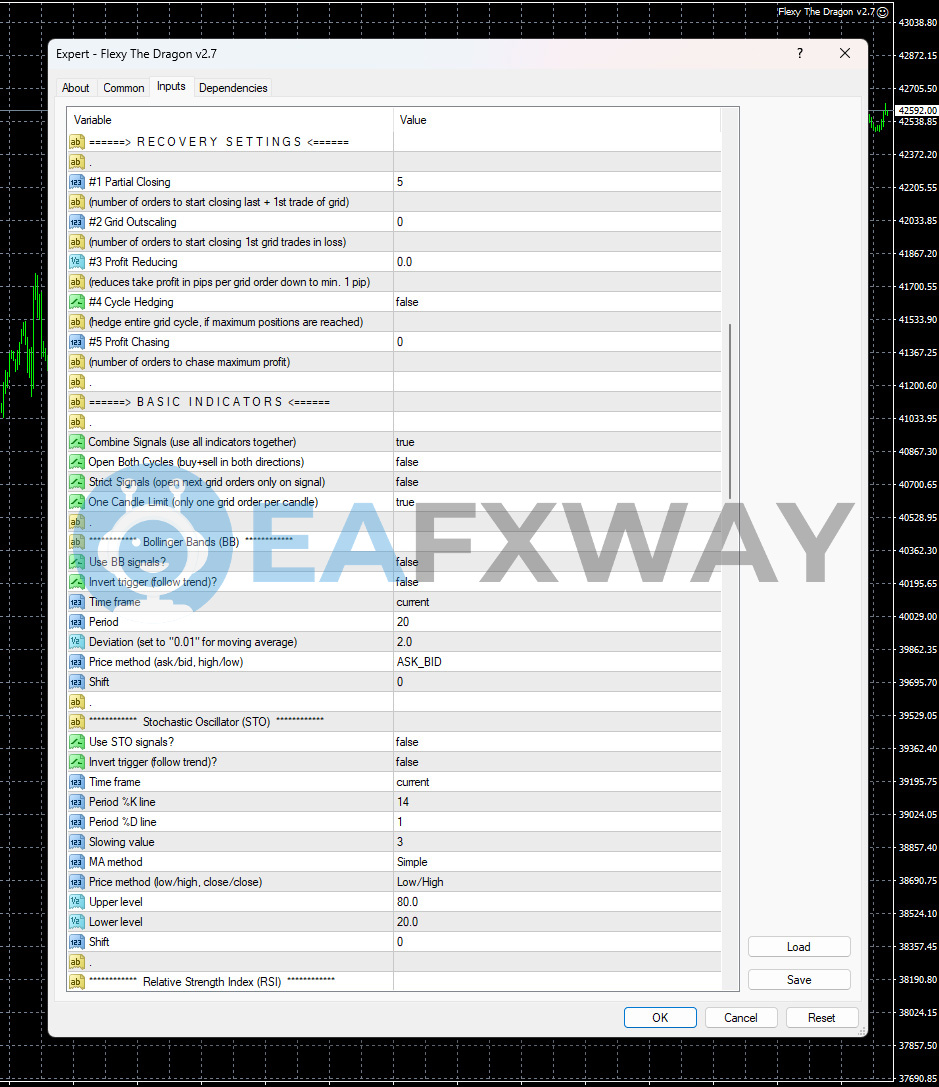Click Load to import a settings file
939x1087 pixels.
799,947
